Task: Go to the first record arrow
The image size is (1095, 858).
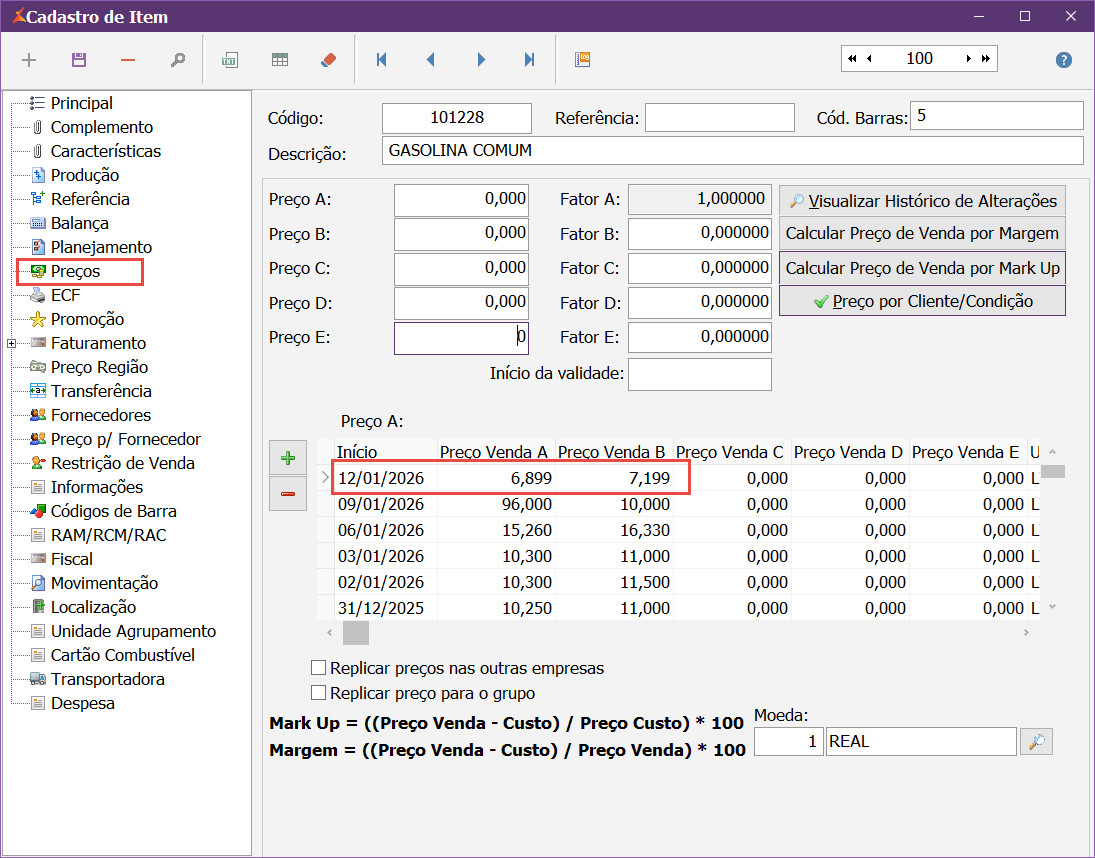Action: pyautogui.click(x=381, y=60)
